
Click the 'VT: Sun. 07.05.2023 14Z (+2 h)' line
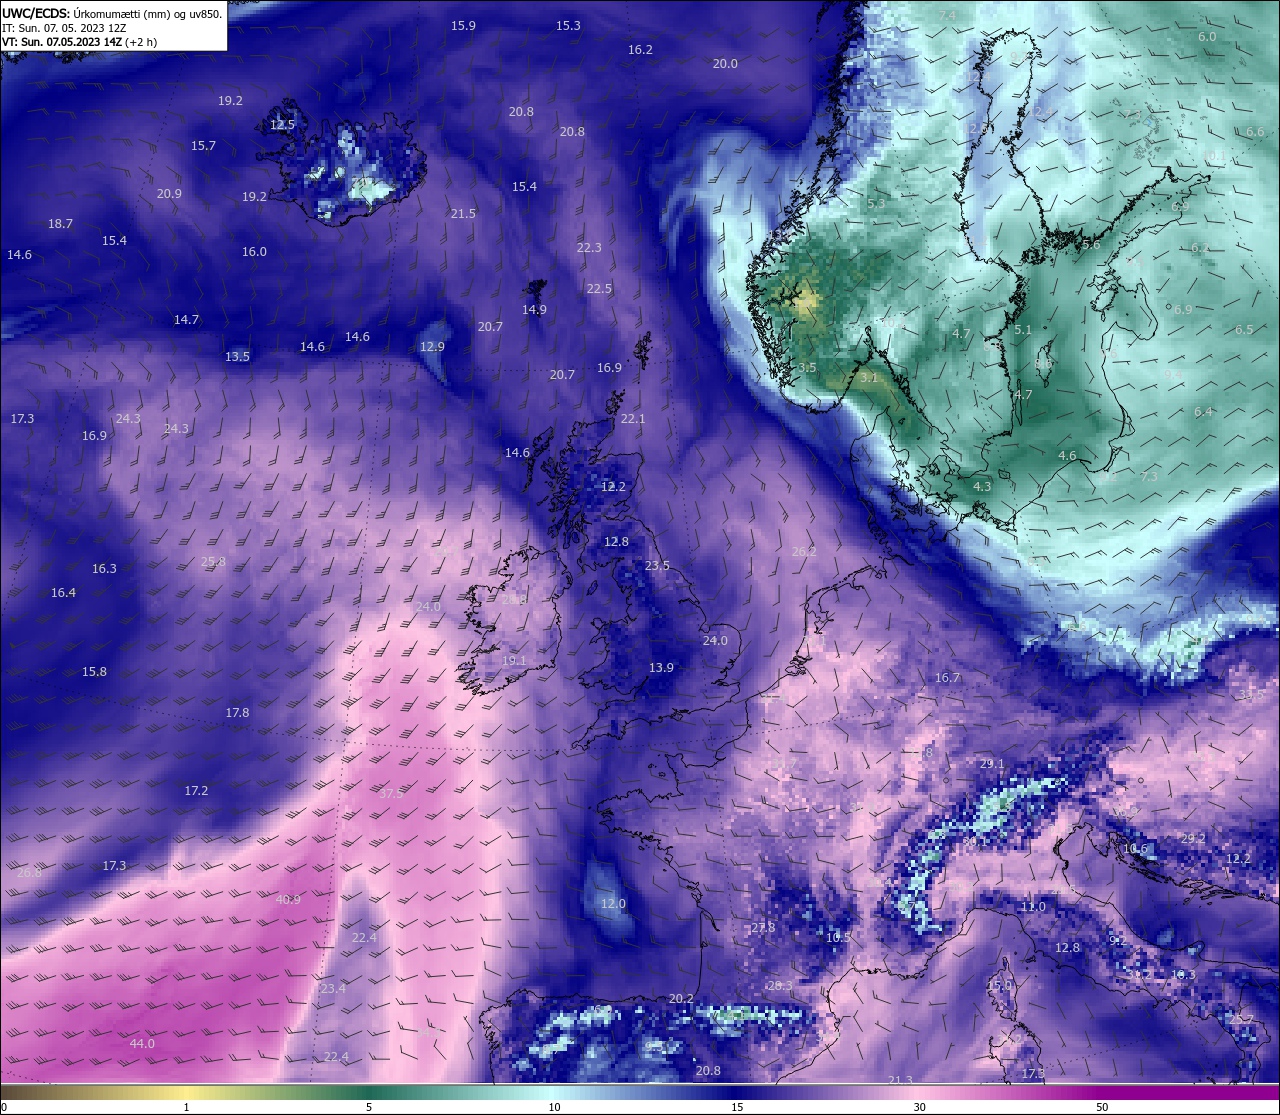(79, 42)
